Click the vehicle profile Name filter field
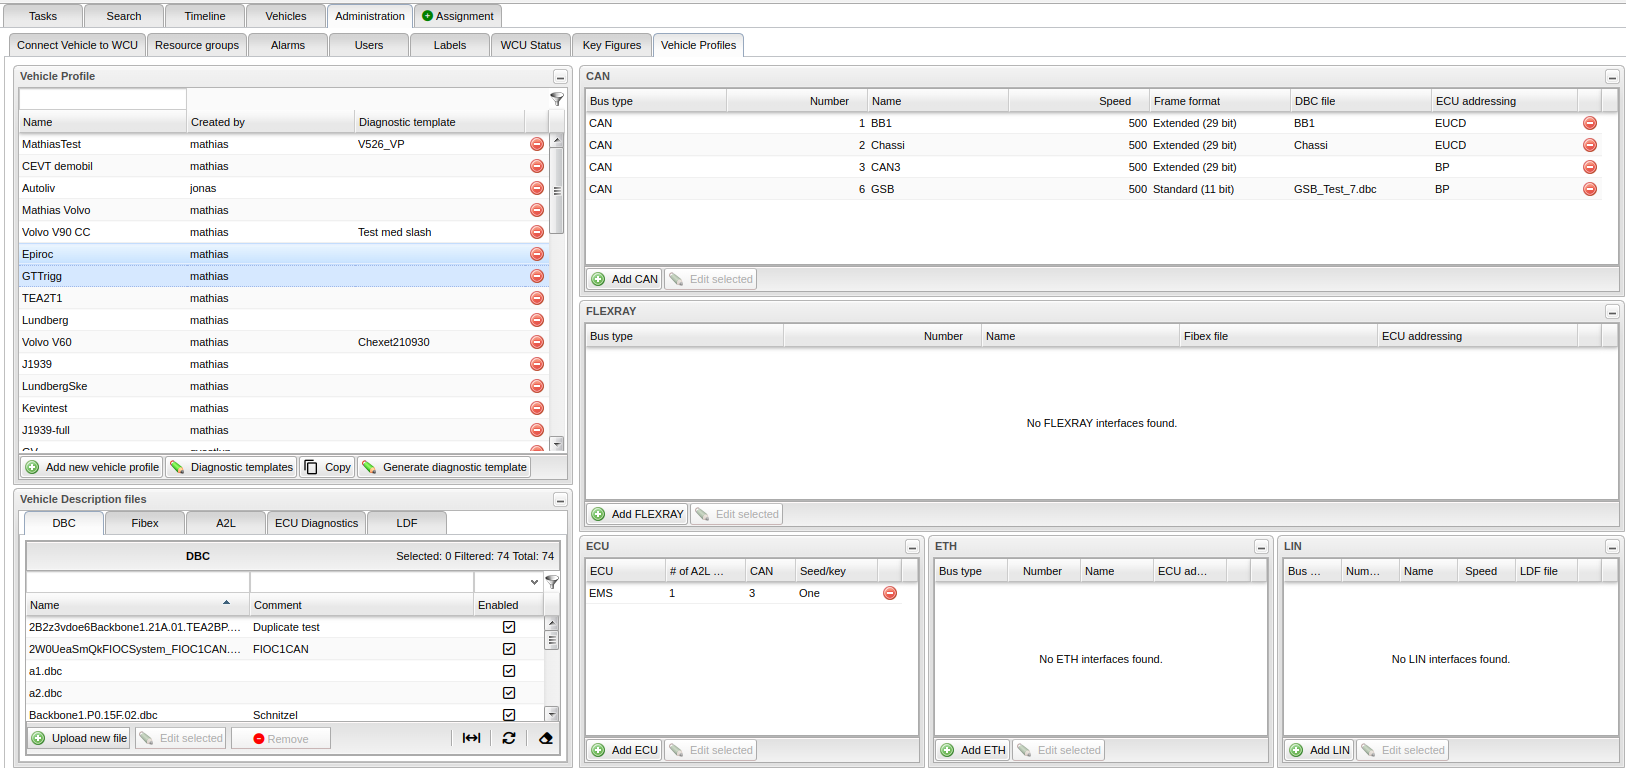1626x768 pixels. coord(102,99)
